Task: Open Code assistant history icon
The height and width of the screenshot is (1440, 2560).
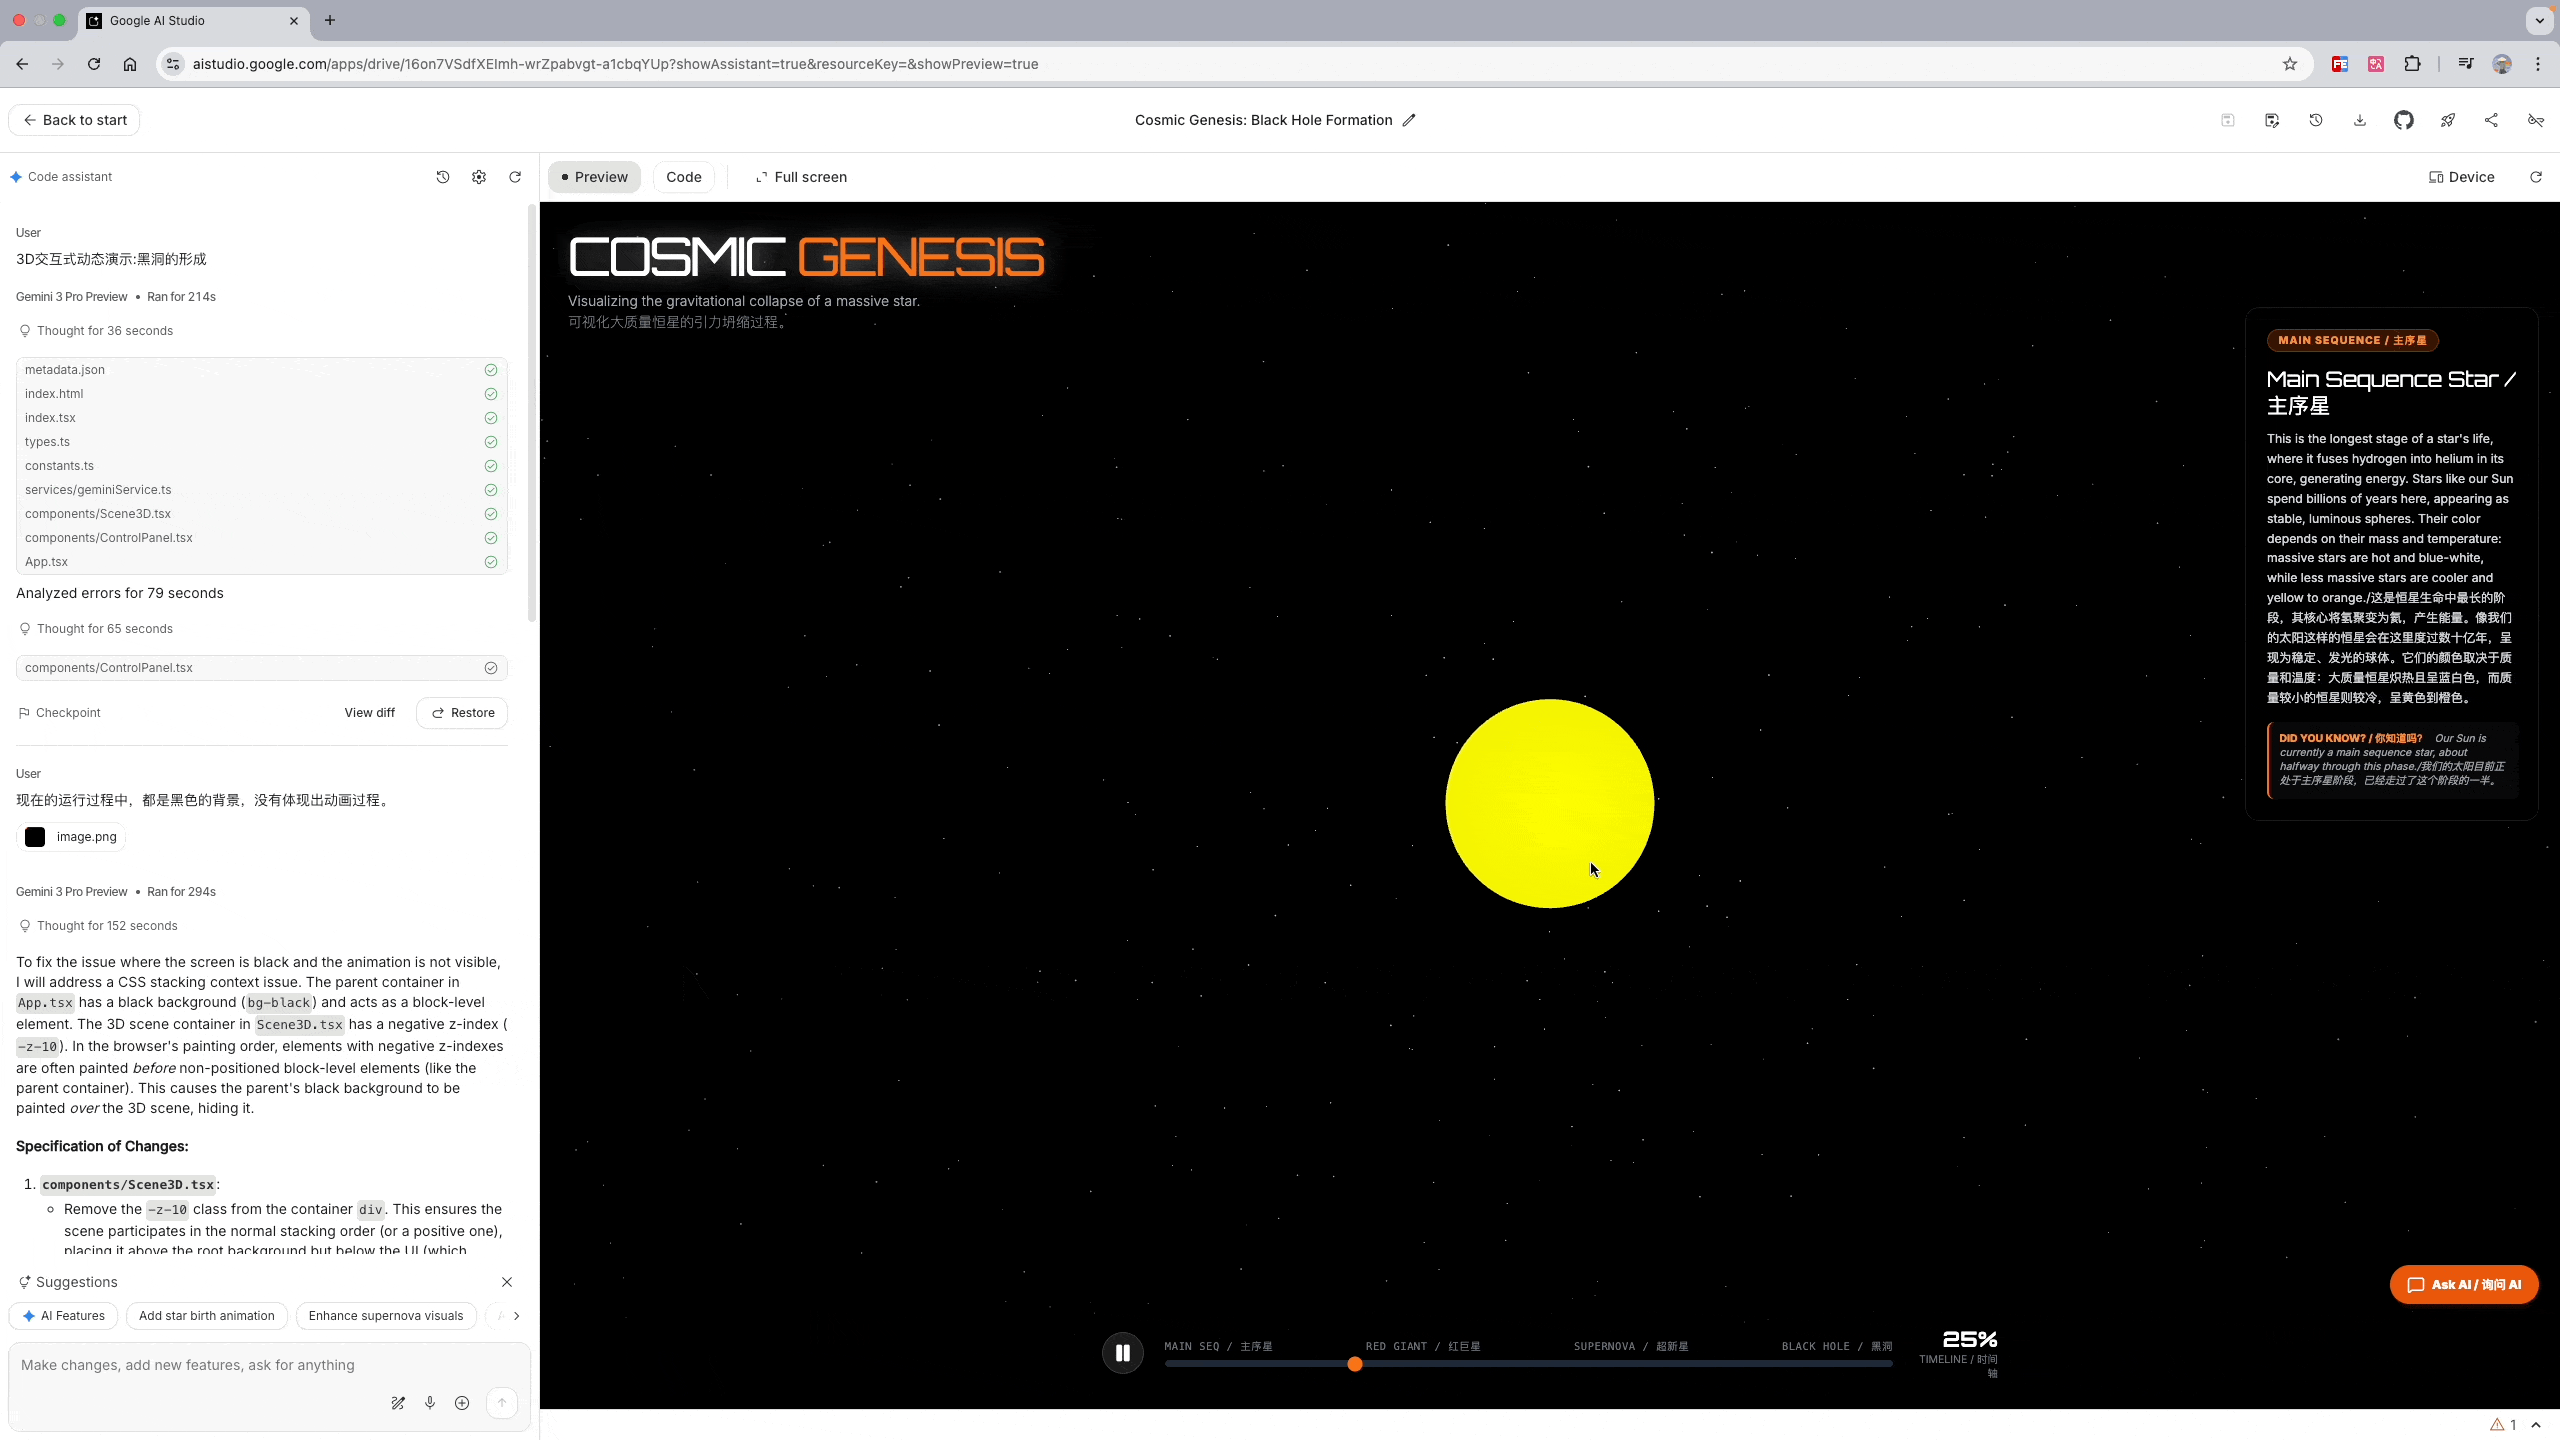Action: [443, 177]
